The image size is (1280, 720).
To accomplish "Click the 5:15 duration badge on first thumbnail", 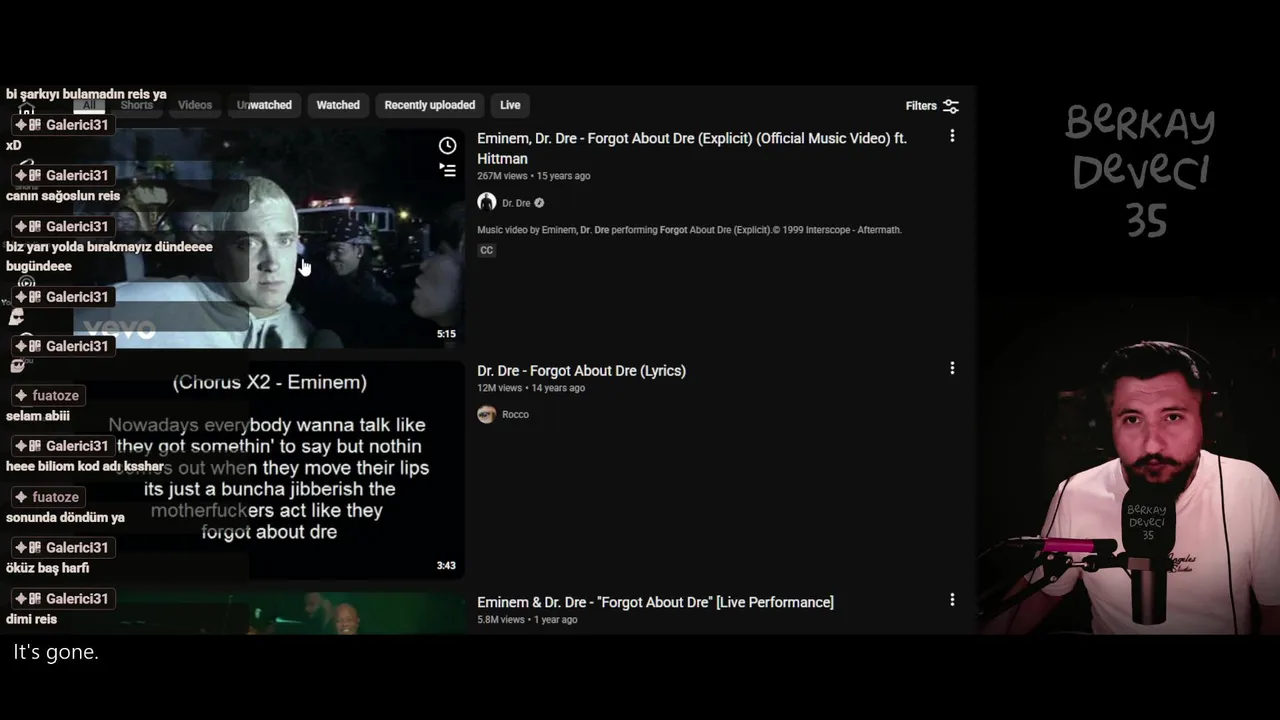I will click(x=446, y=334).
